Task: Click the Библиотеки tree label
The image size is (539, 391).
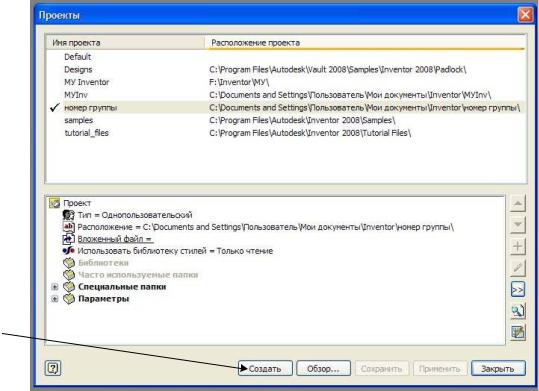Action: click(103, 263)
